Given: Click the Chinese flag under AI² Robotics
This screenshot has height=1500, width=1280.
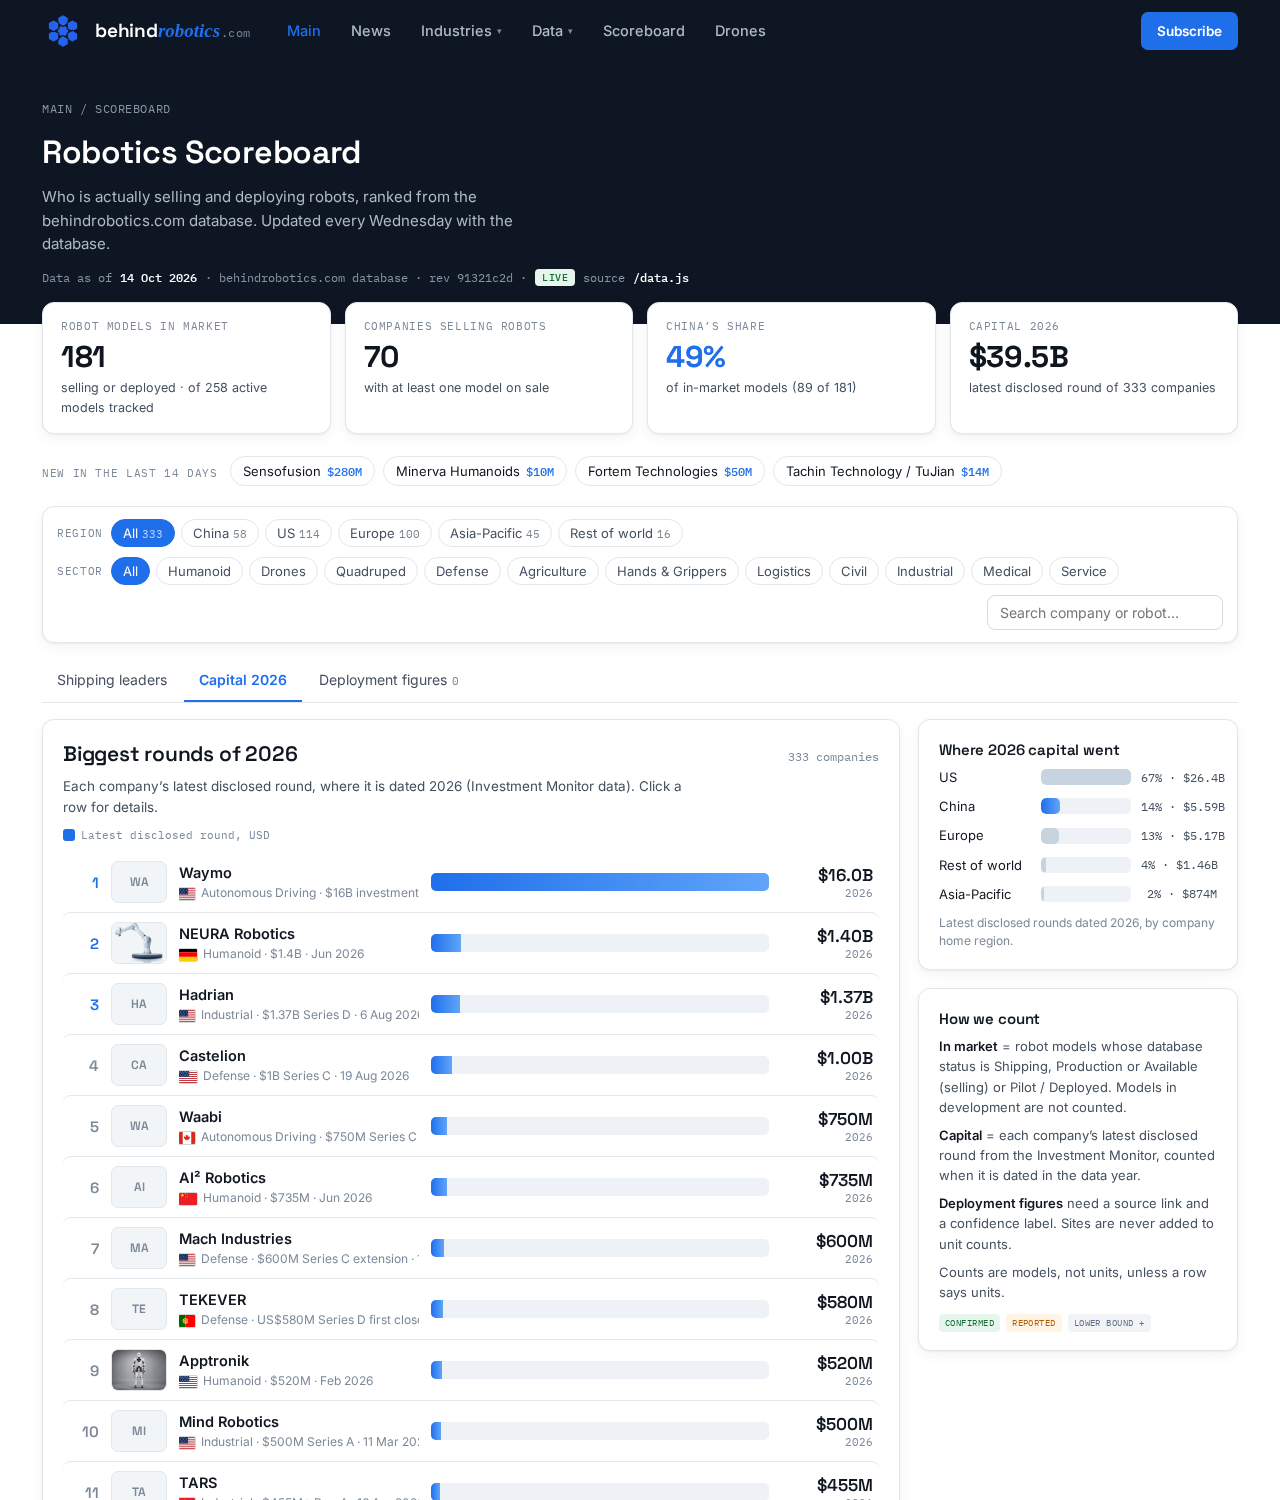Looking at the screenshot, I should tap(188, 1199).
